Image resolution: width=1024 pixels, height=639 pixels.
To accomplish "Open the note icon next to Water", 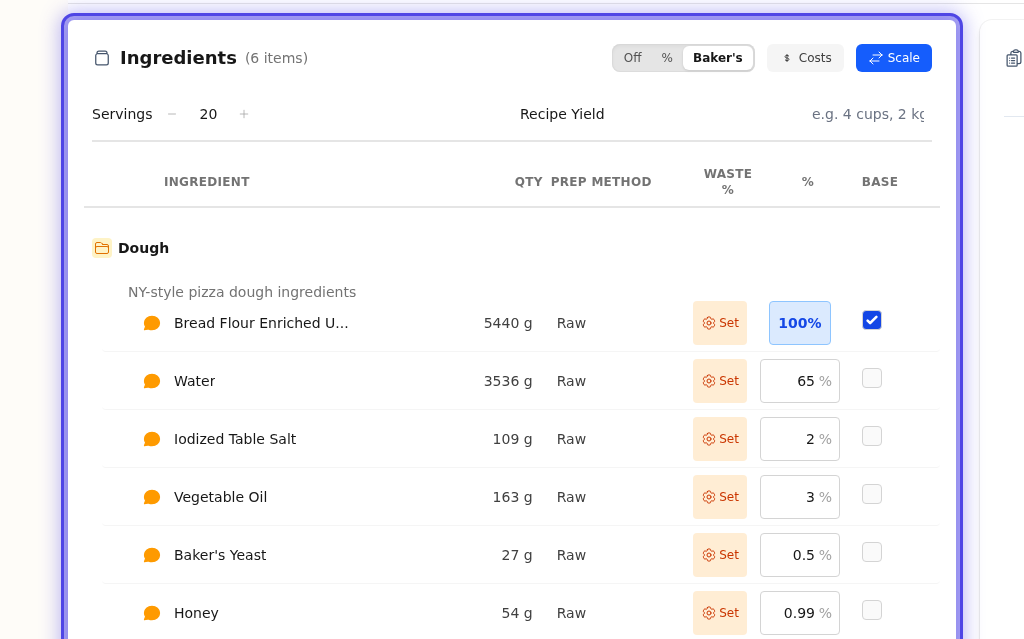I will pyautogui.click(x=152, y=381).
